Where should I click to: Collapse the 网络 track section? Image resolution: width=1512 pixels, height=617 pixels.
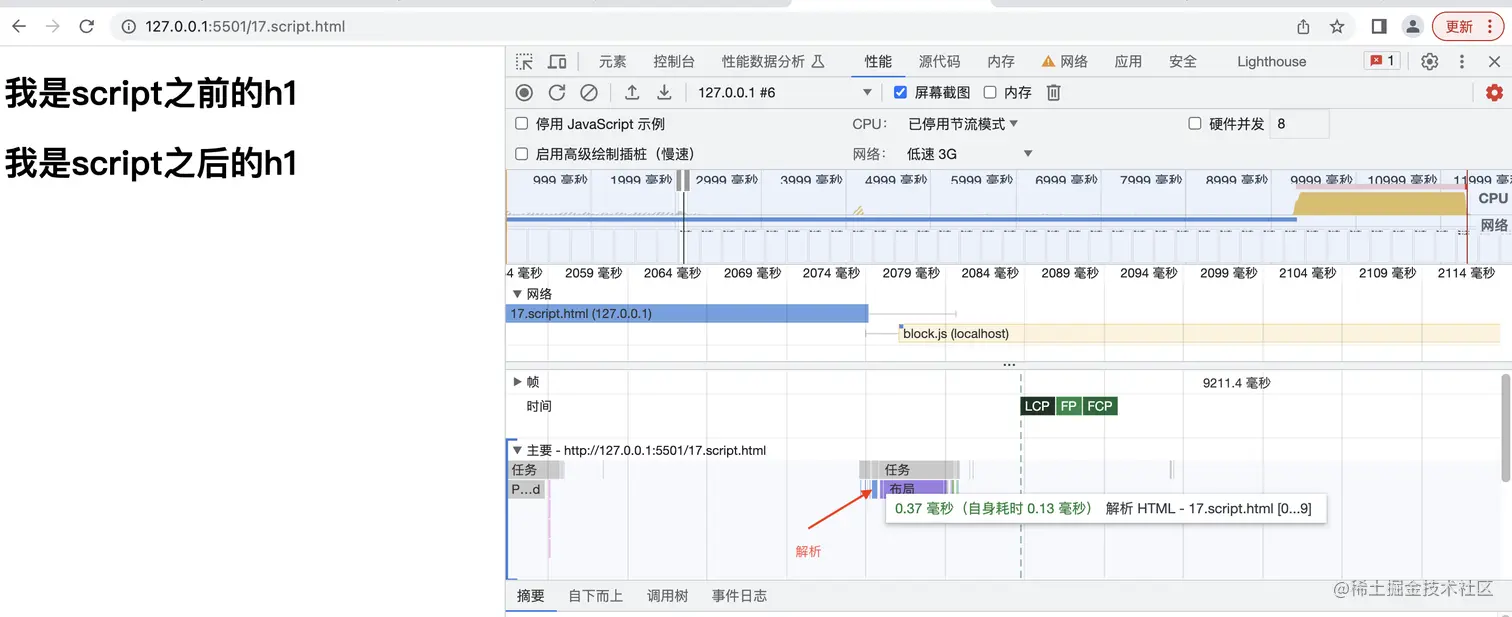(517, 294)
